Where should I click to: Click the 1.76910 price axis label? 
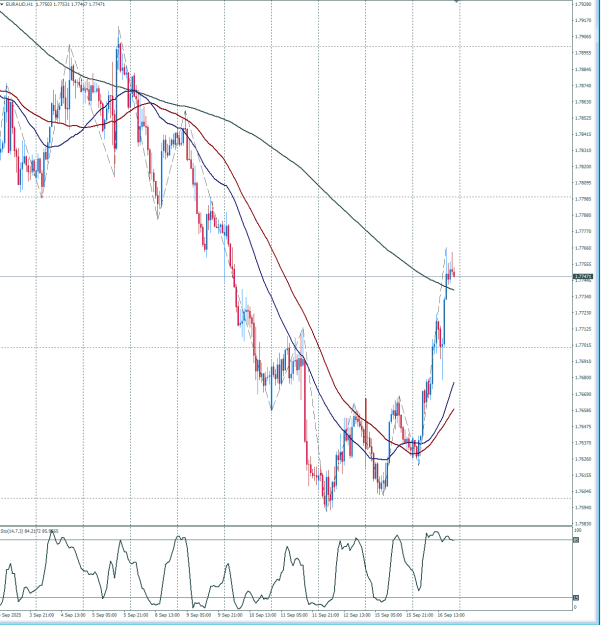coord(582,362)
